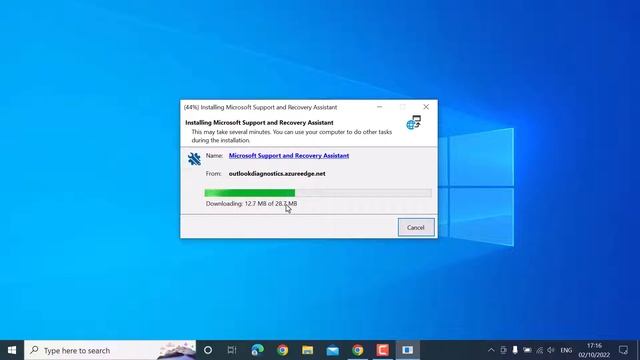This screenshot has height=360, width=640.
Task: Open the Wi-Fi network tray icon
Action: pos(539,350)
